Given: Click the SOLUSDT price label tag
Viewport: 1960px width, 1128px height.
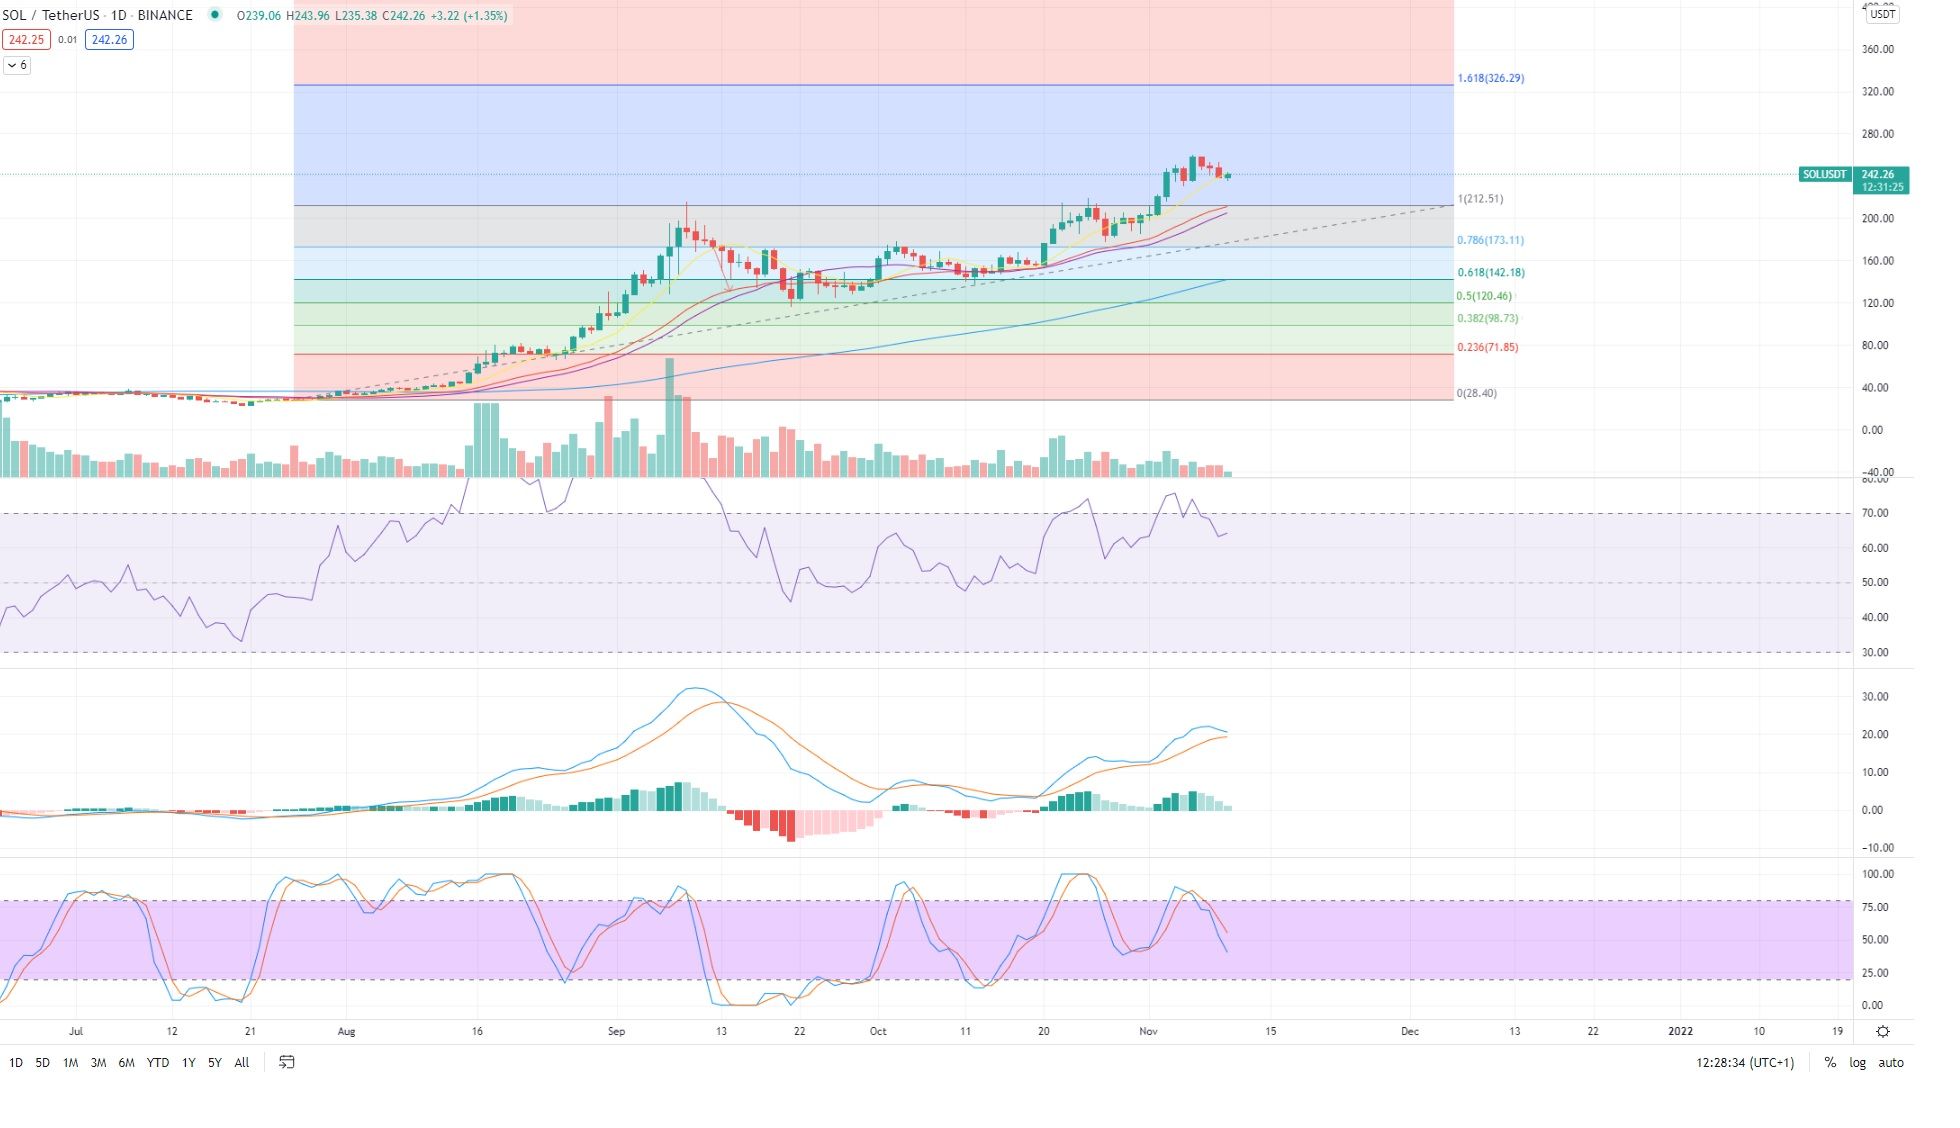Looking at the screenshot, I should pyautogui.click(x=1824, y=174).
